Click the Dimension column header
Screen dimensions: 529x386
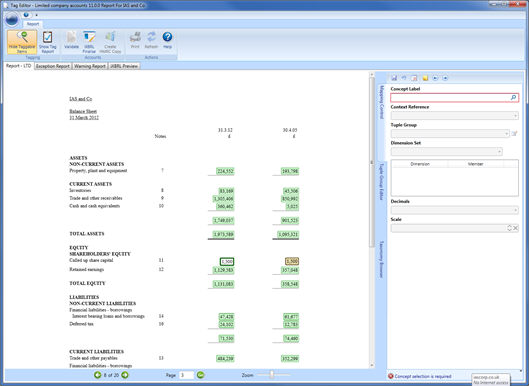[x=420, y=164]
